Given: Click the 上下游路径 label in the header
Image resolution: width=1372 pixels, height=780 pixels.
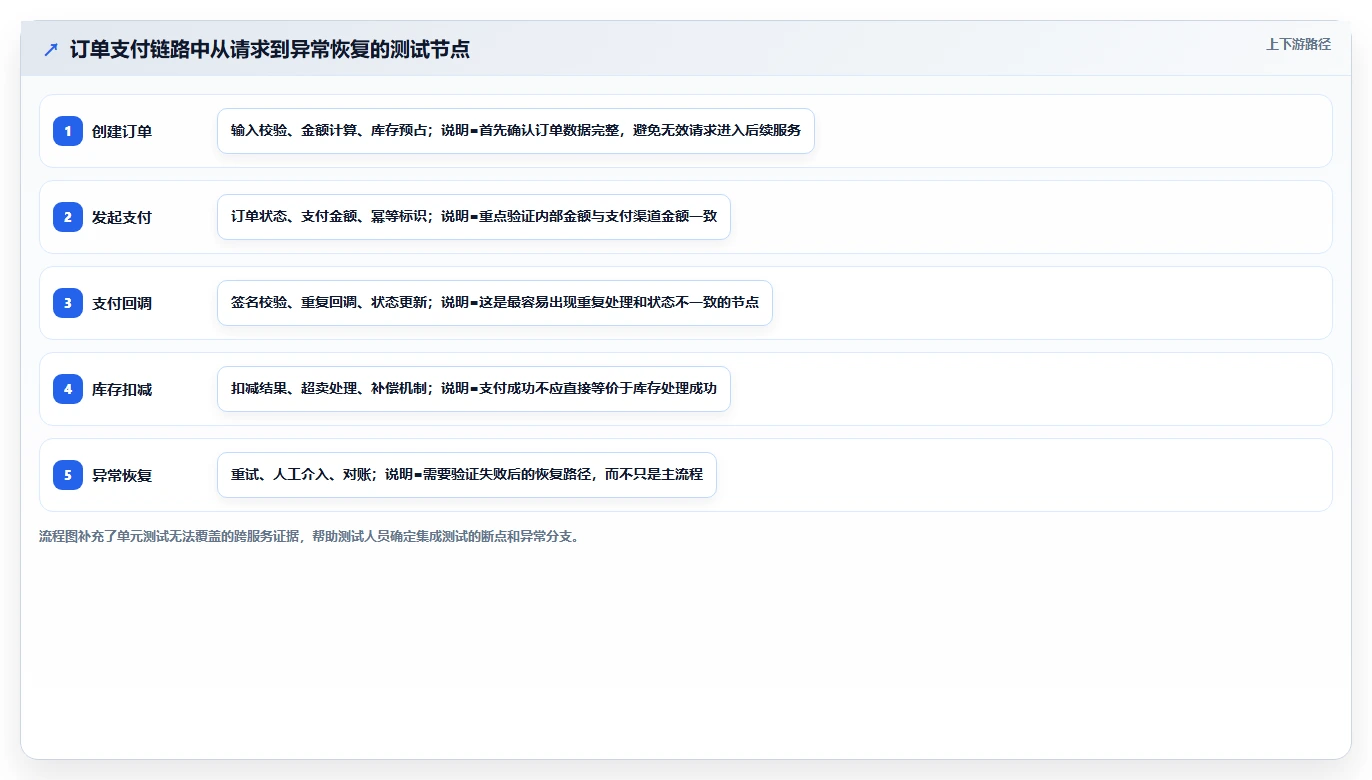Looking at the screenshot, I should [1298, 44].
